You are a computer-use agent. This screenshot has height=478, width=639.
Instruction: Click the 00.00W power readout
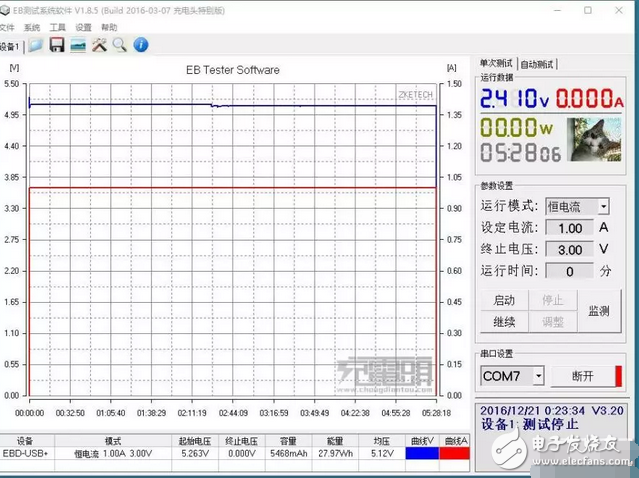pyautogui.click(x=516, y=127)
